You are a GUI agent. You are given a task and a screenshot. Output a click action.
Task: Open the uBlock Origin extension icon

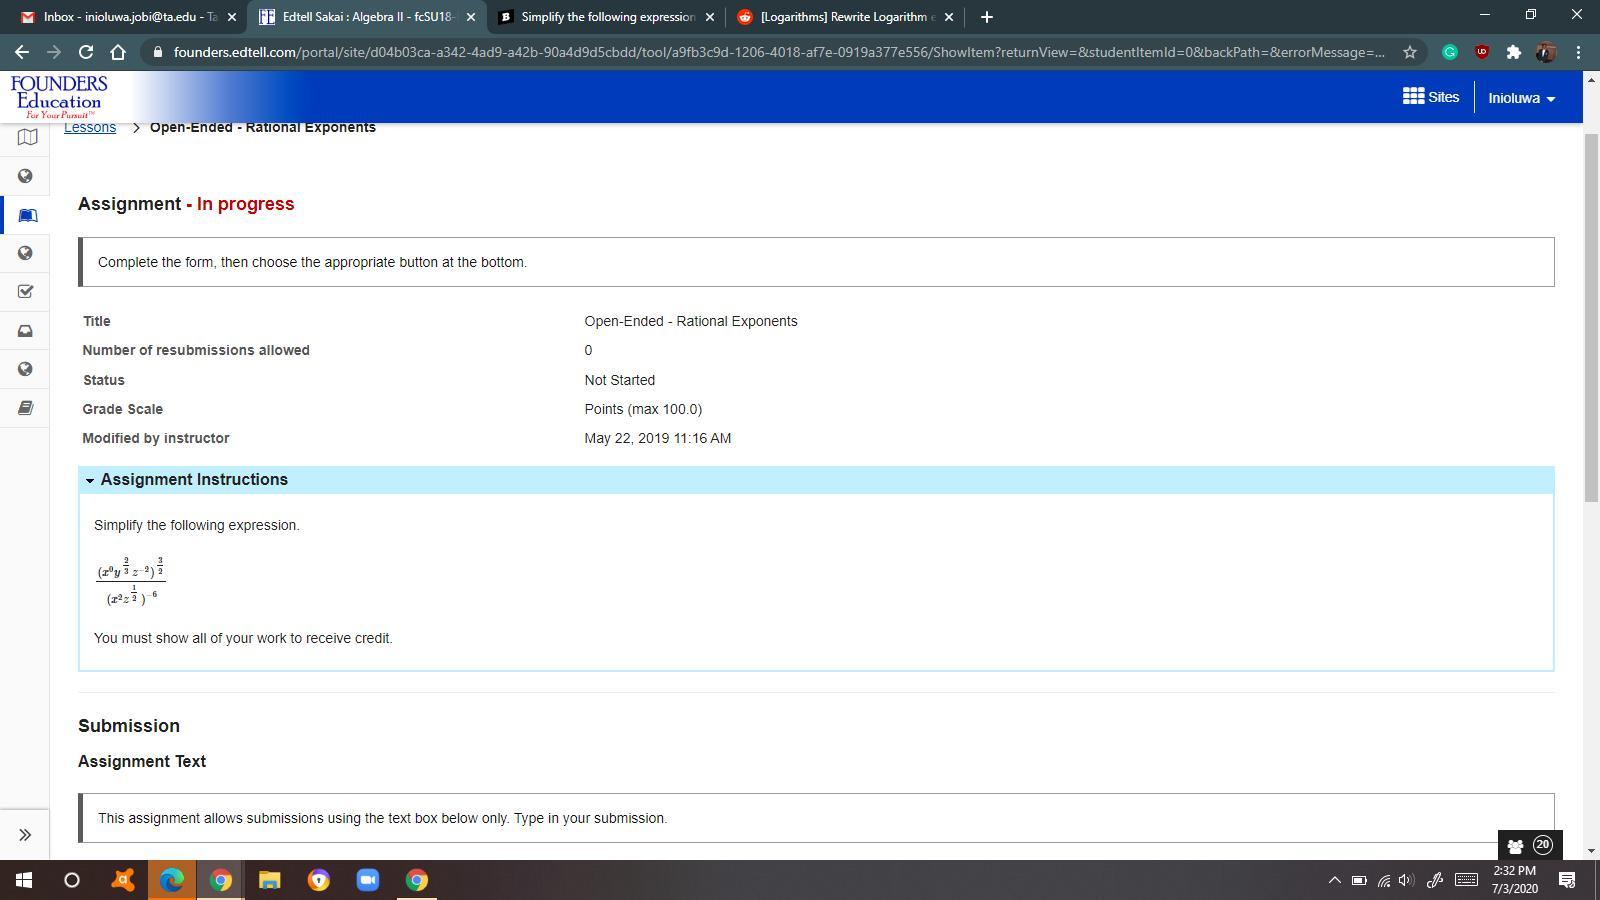point(1481,52)
